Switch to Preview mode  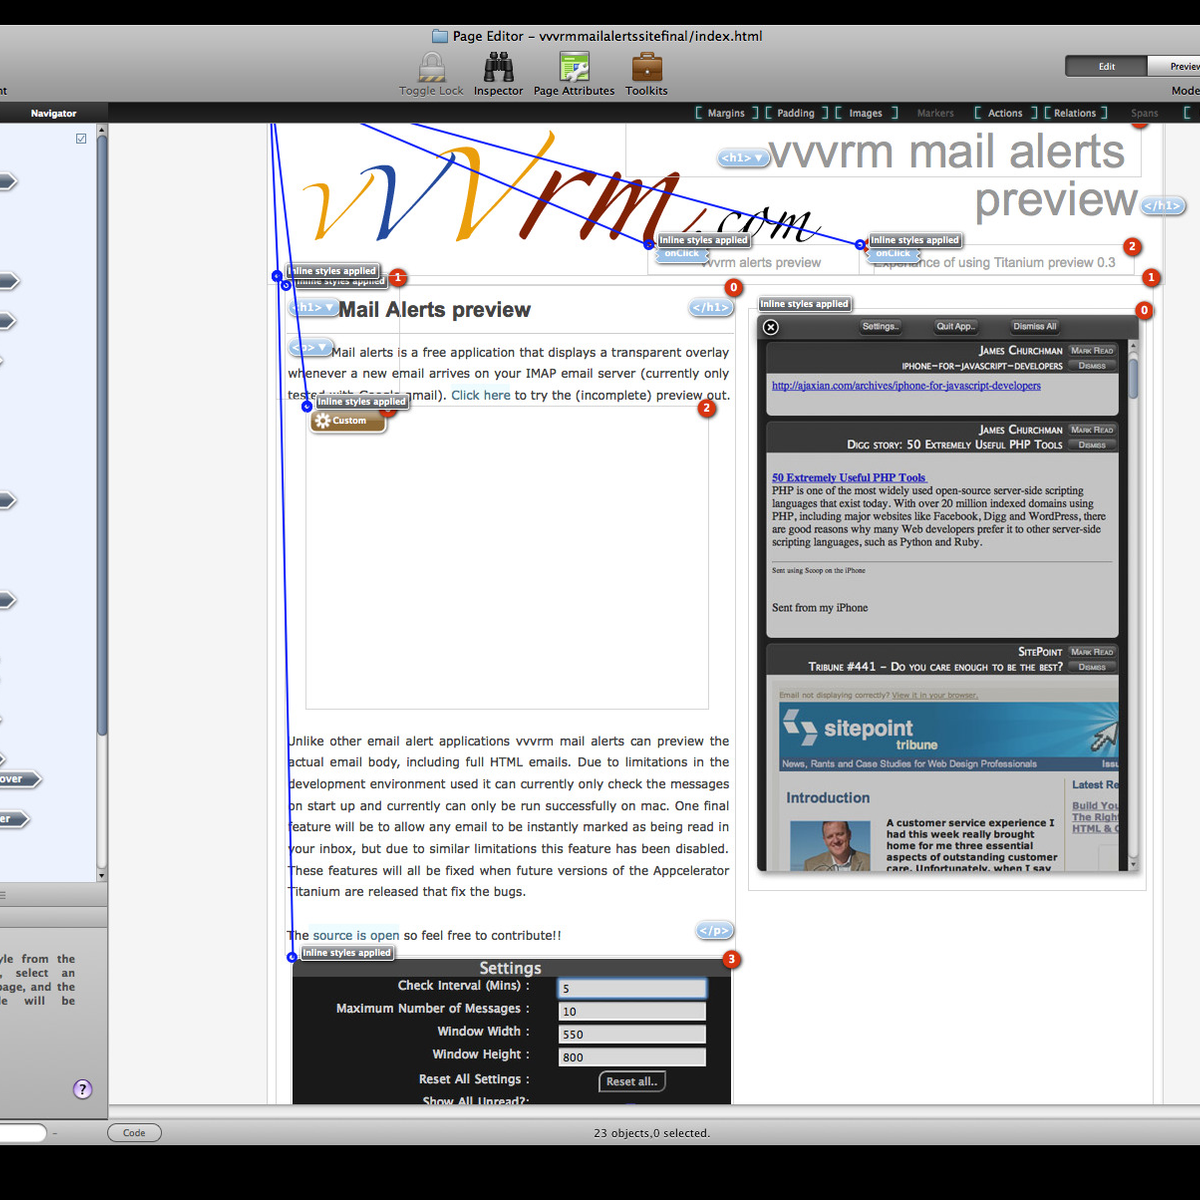point(1174,66)
